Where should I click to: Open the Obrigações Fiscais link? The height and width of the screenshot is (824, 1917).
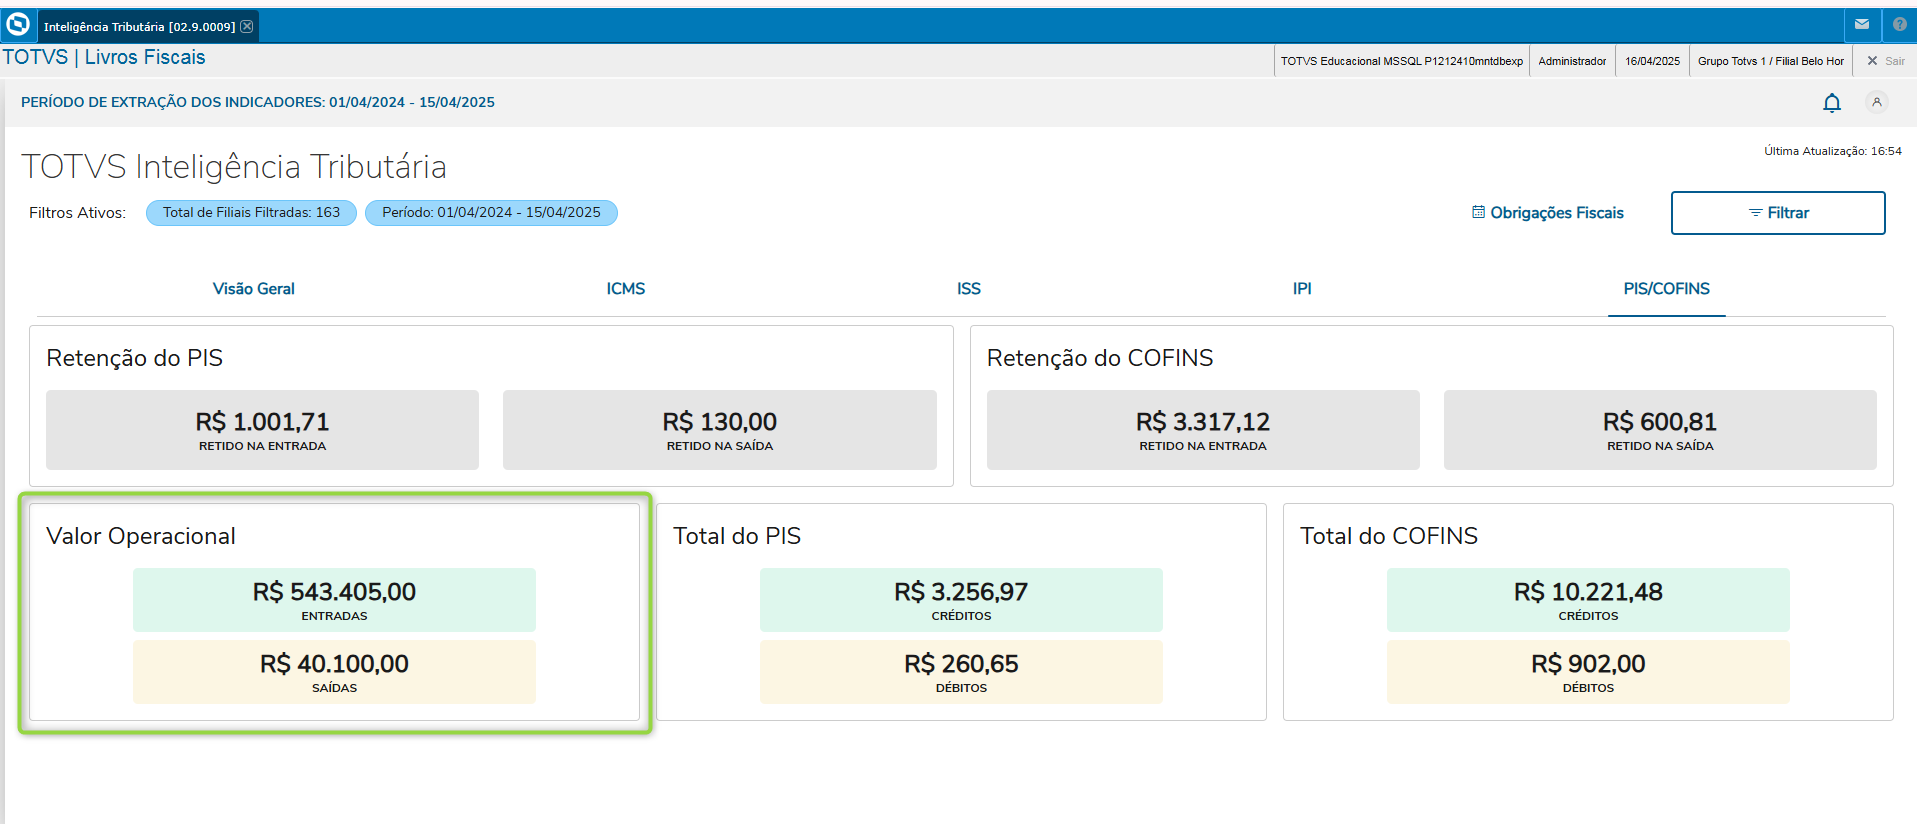[1547, 213]
